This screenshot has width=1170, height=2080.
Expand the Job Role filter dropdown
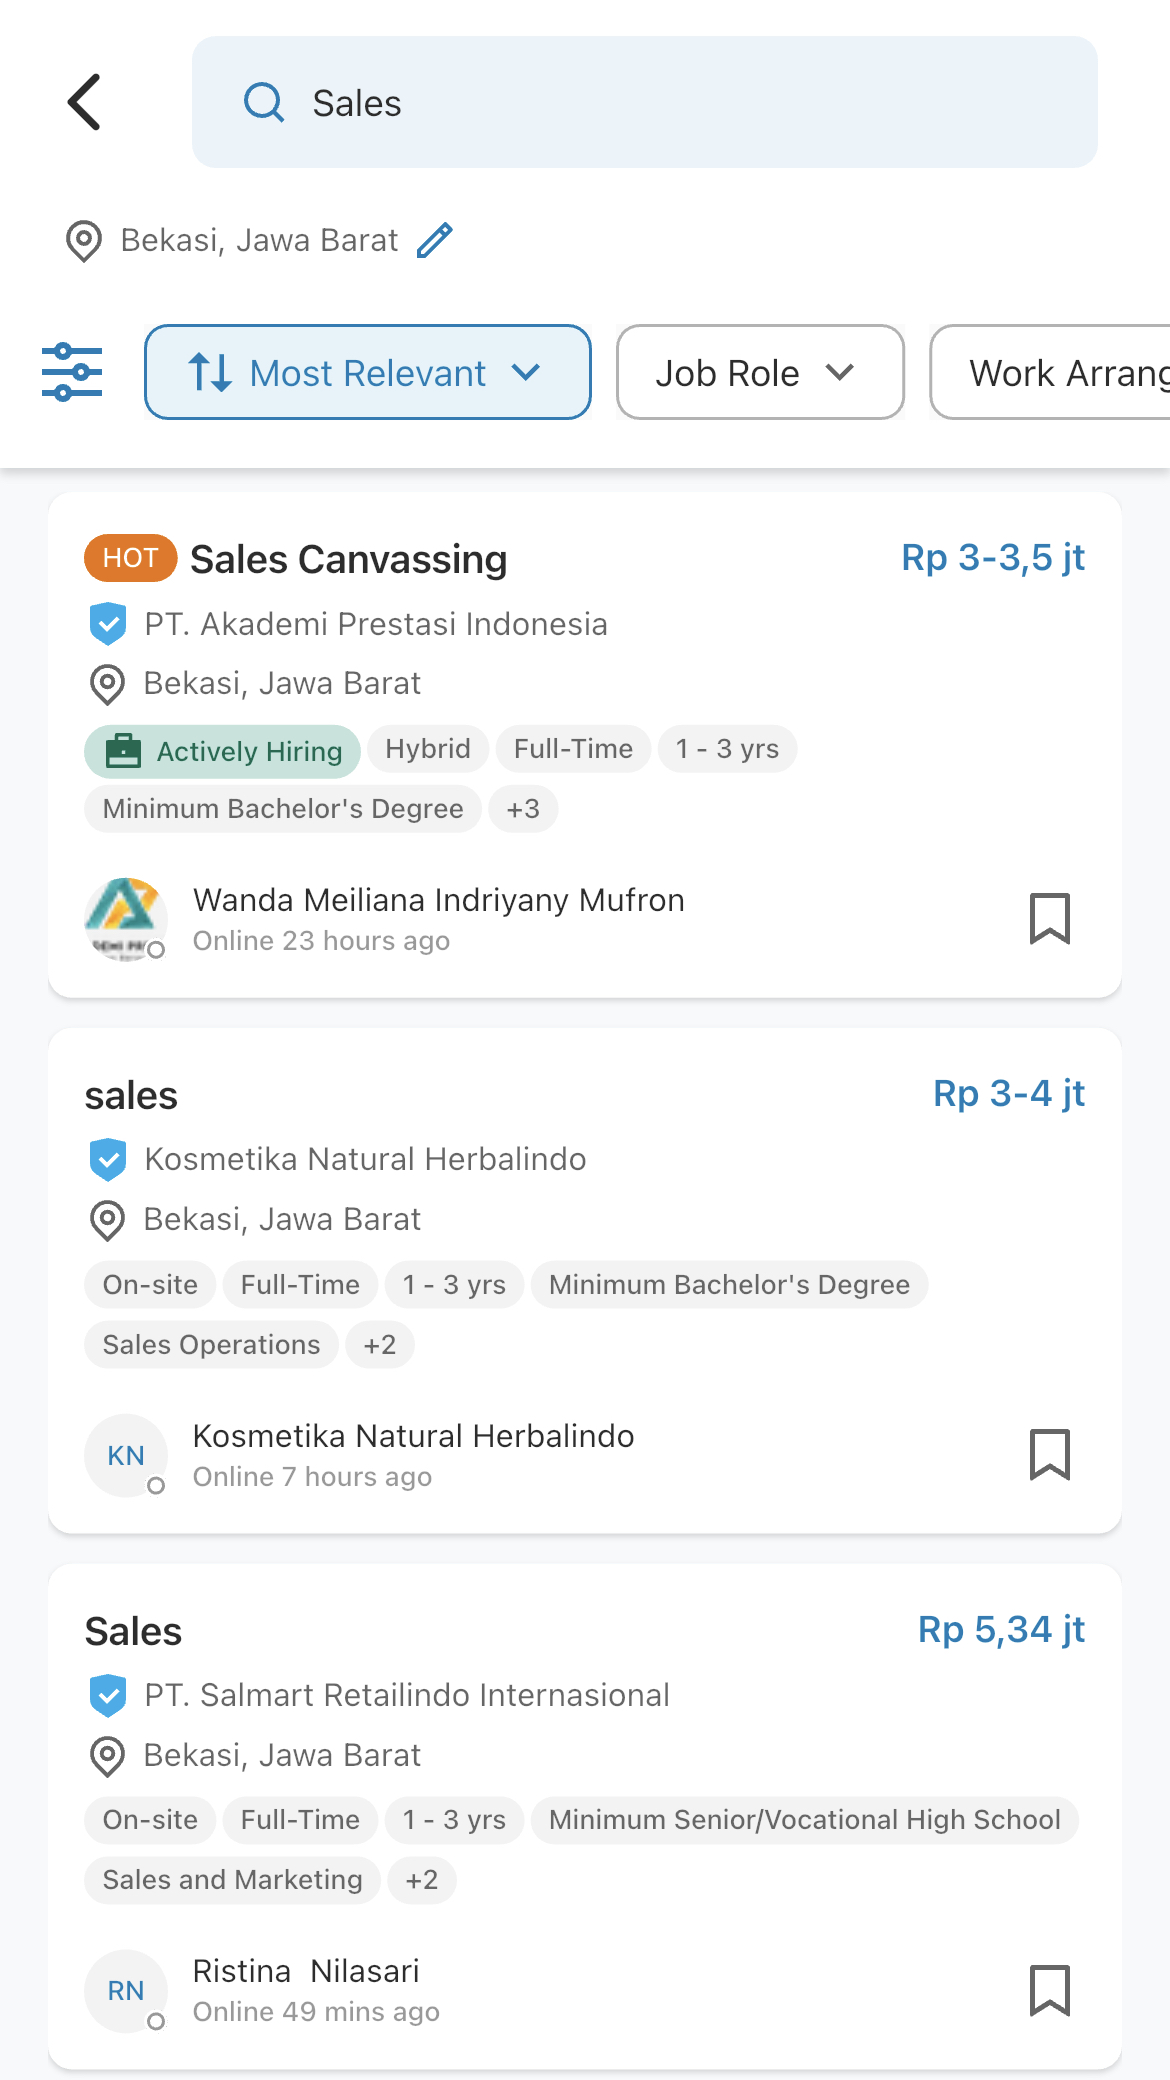pyautogui.click(x=760, y=372)
